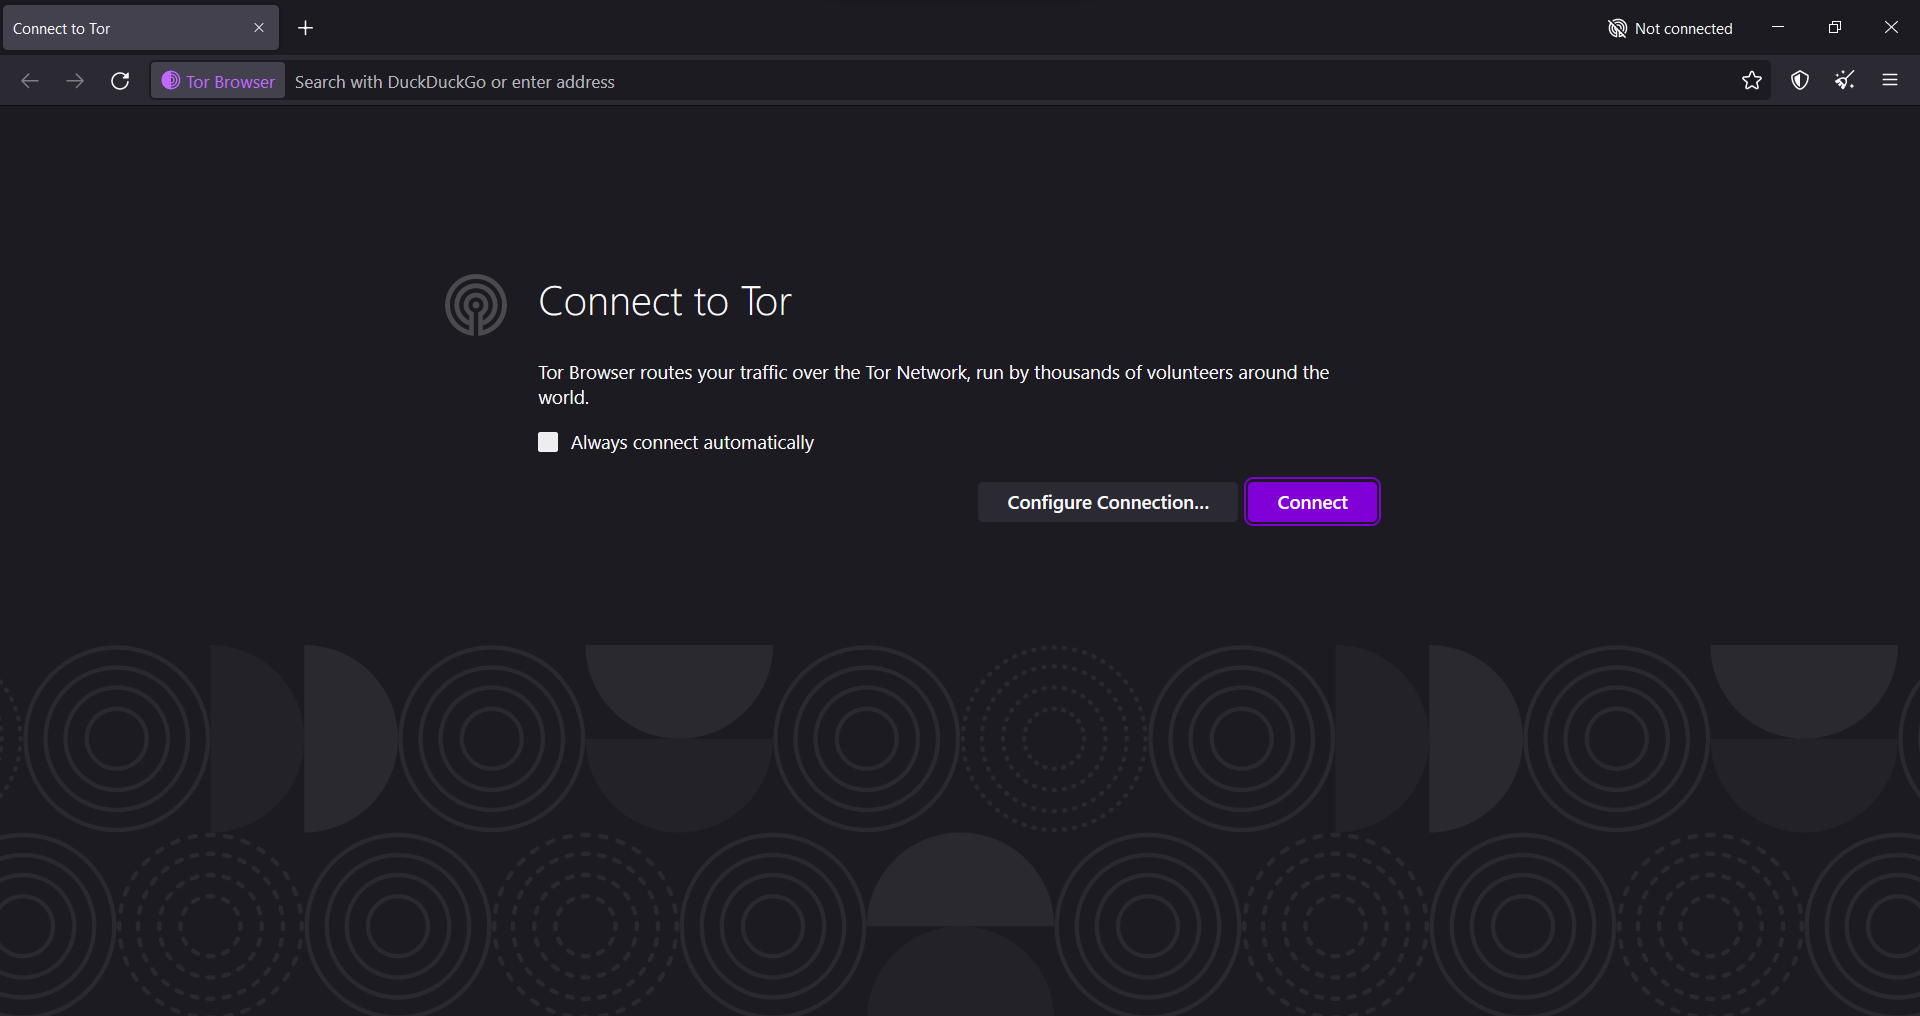The height and width of the screenshot is (1016, 1920).
Task: Close the Connect to Tor tab
Action: tap(259, 28)
